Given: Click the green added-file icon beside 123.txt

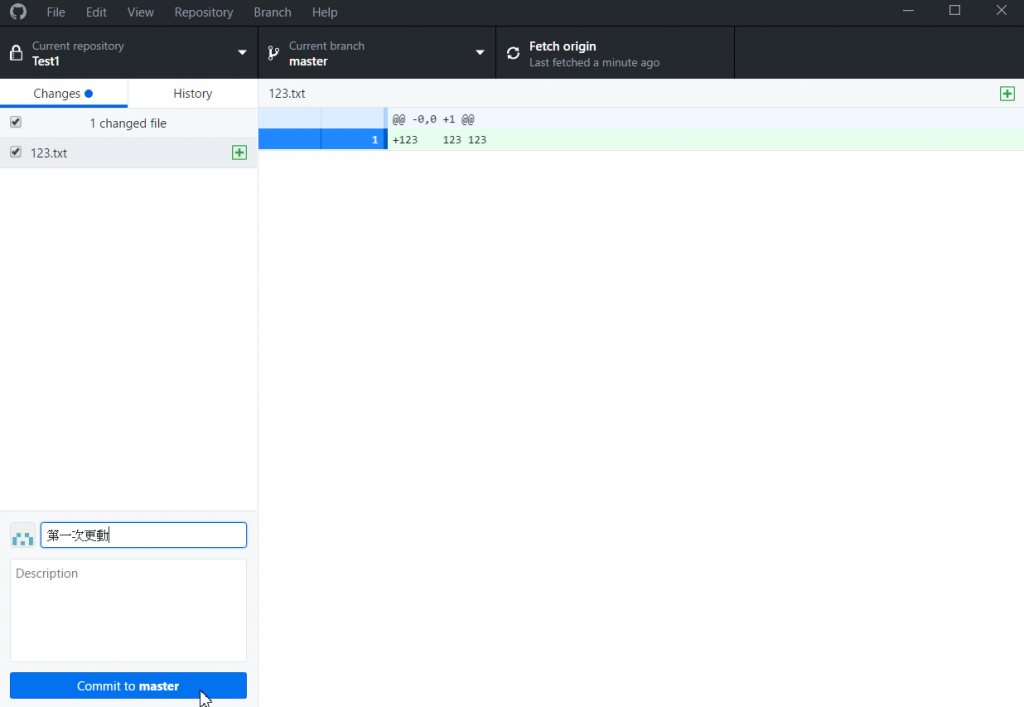Looking at the screenshot, I should click(x=240, y=153).
